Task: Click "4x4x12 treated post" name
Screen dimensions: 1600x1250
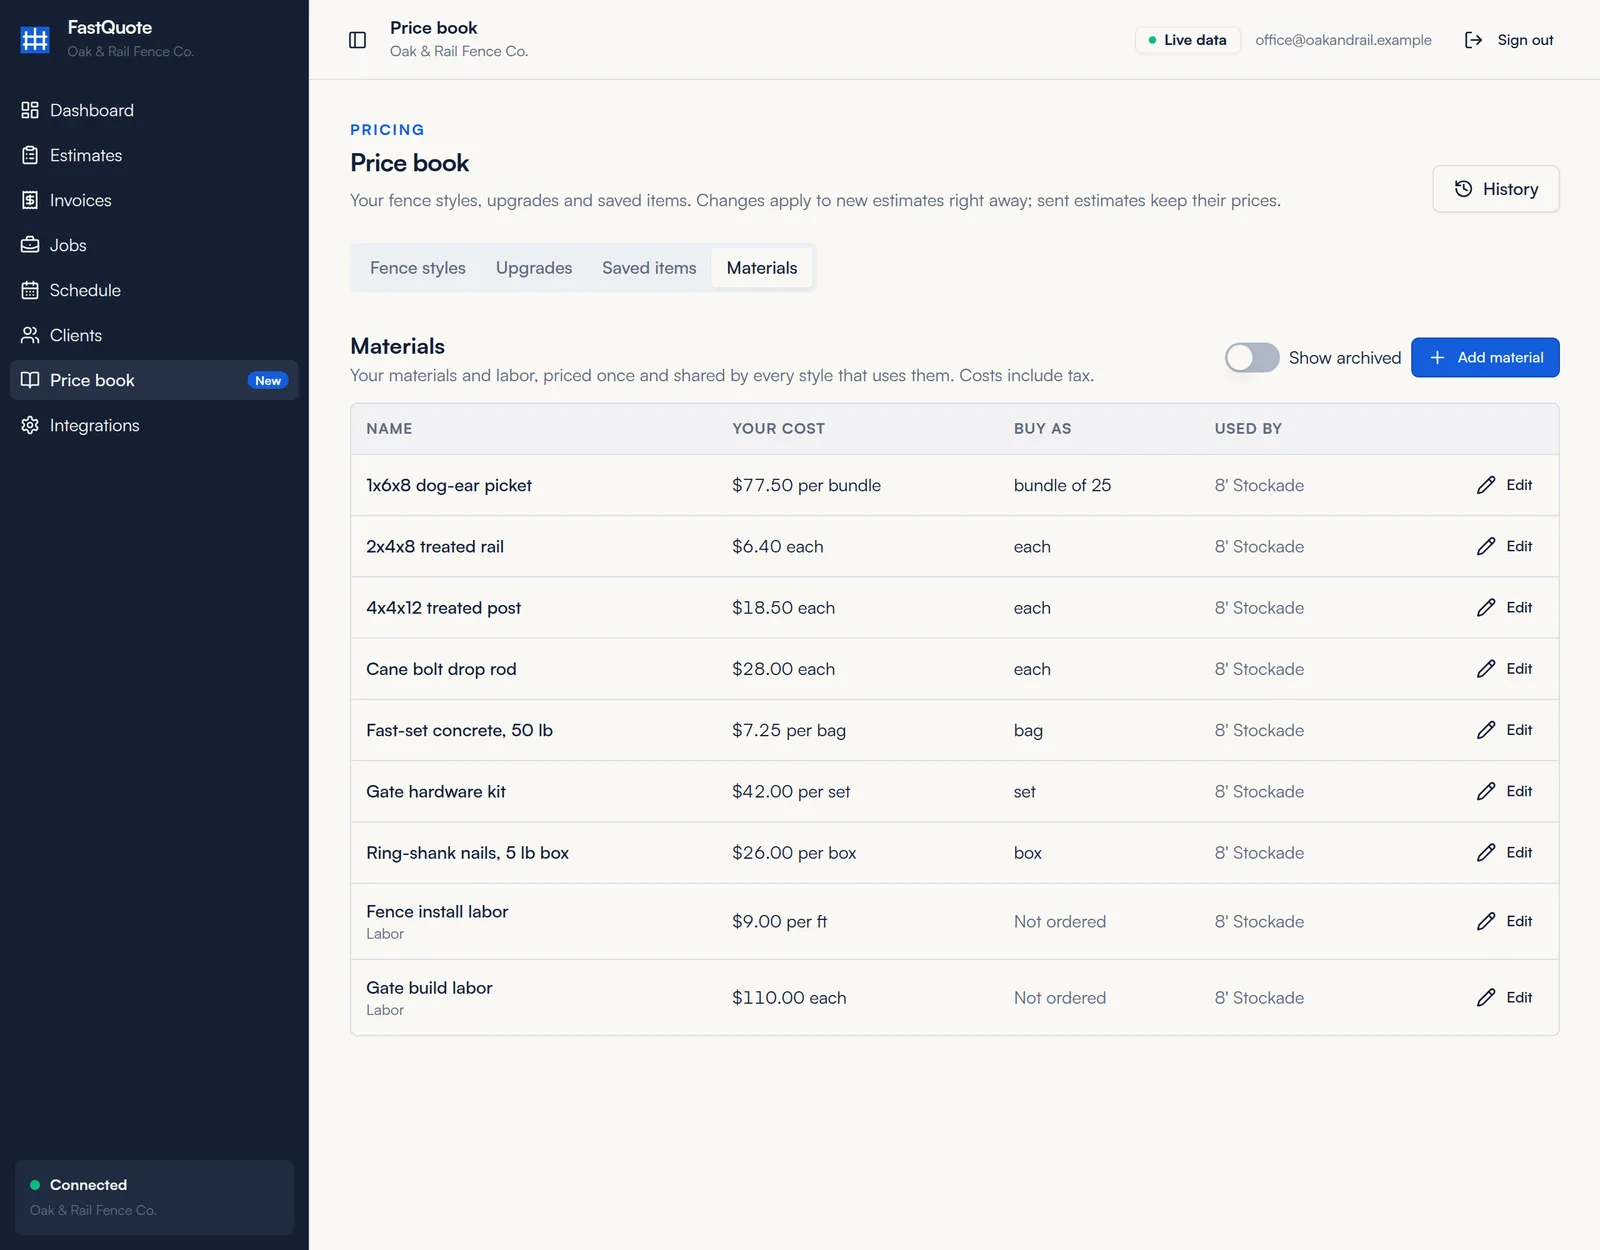Action: pos(443,608)
